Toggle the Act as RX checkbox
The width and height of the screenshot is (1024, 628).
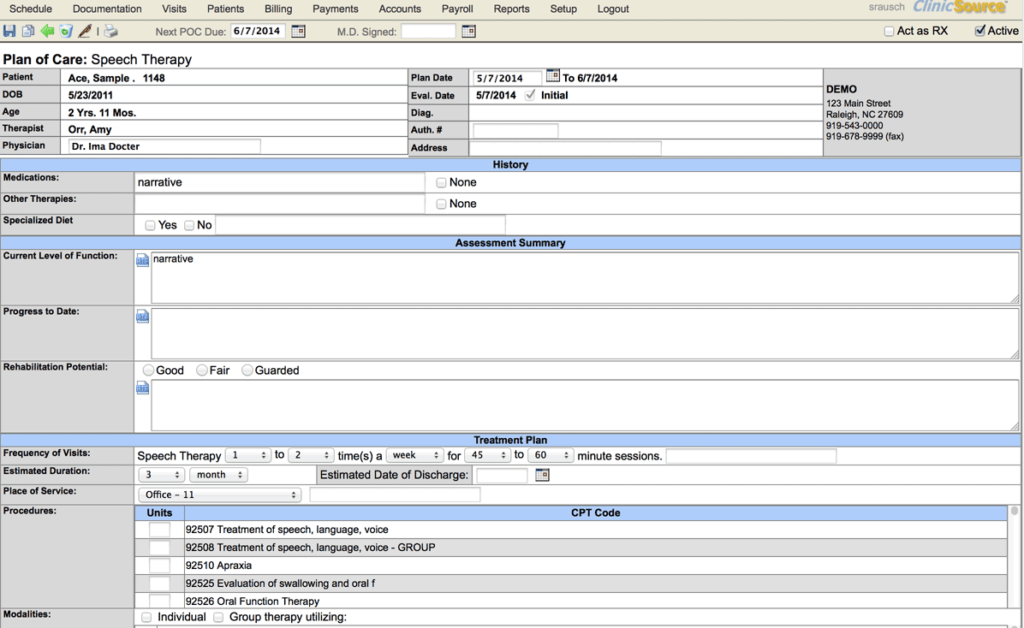click(889, 31)
